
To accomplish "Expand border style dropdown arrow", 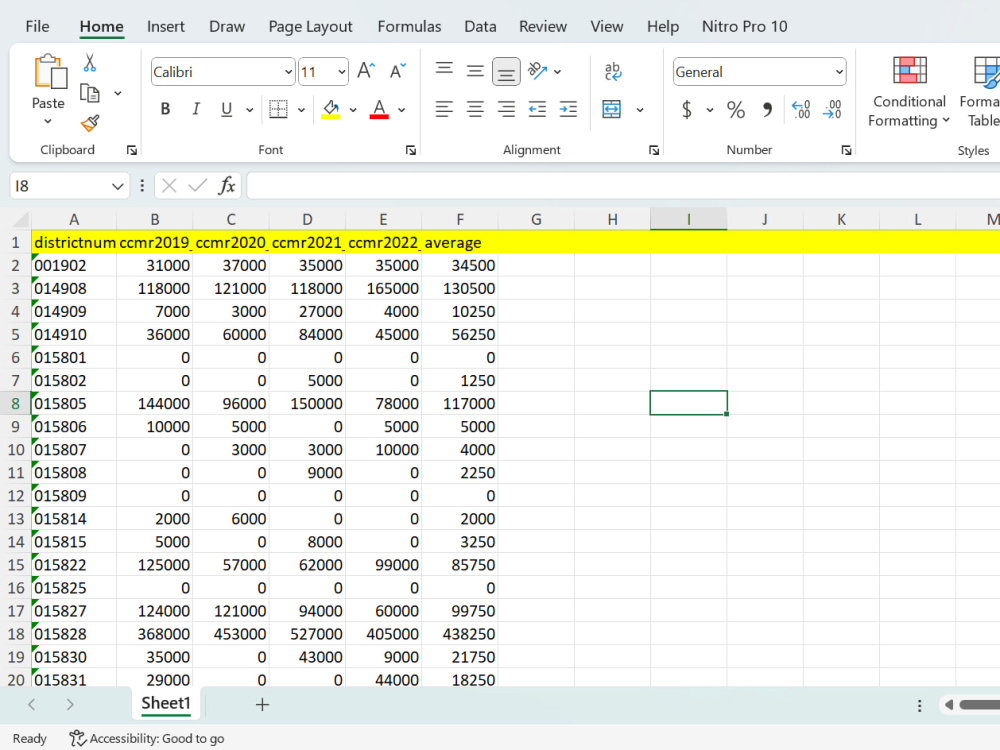I will pos(302,110).
